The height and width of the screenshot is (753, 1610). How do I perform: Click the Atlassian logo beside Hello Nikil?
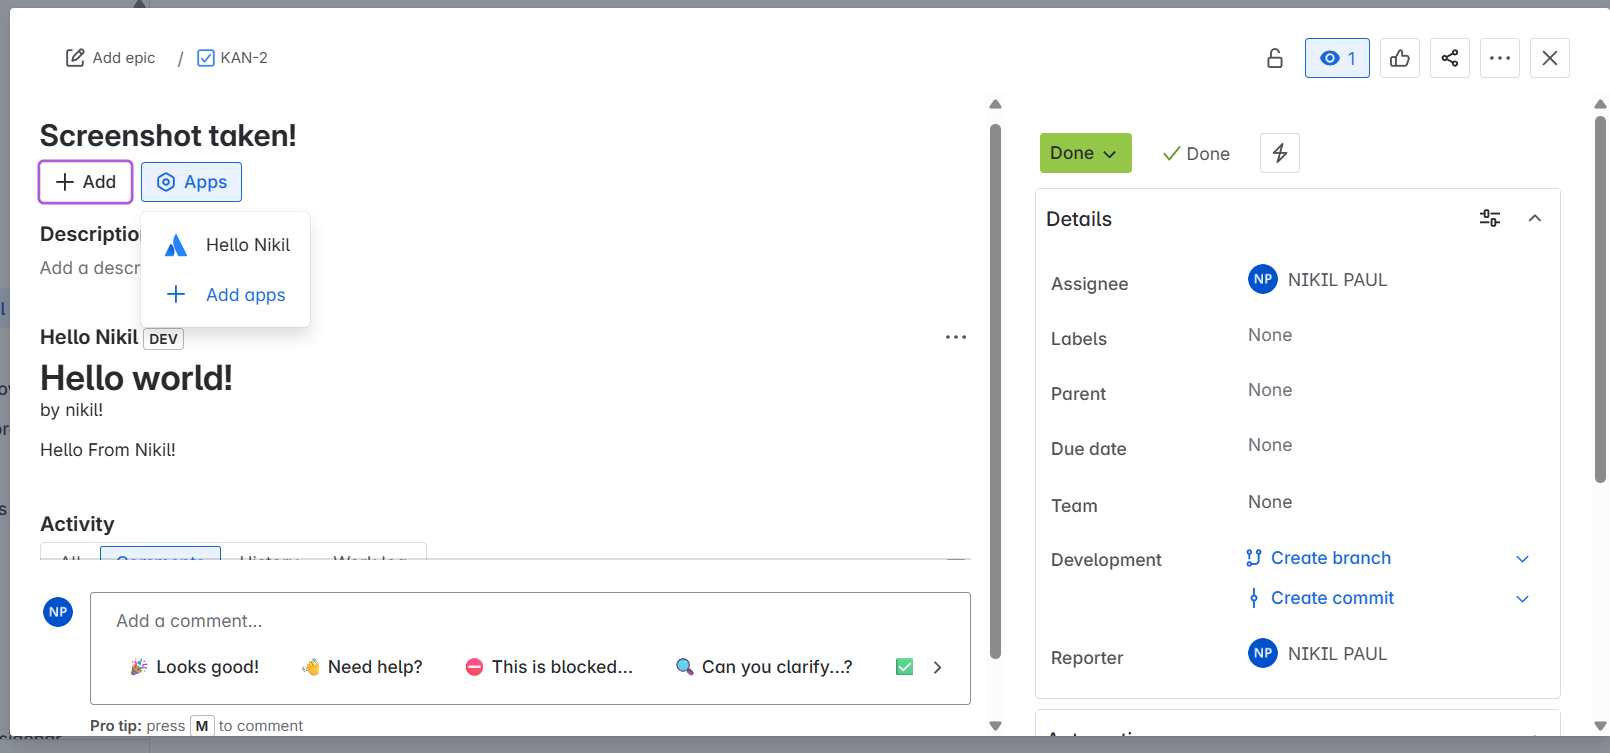[176, 244]
